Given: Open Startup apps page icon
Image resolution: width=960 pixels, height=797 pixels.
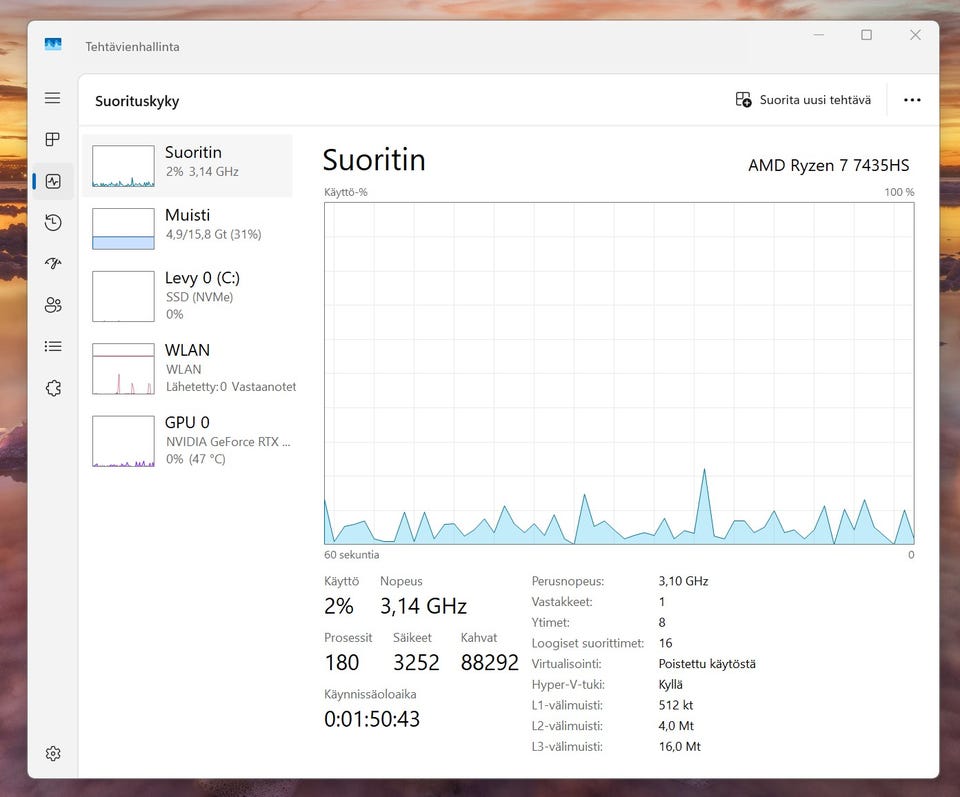Looking at the screenshot, I should point(53,263).
